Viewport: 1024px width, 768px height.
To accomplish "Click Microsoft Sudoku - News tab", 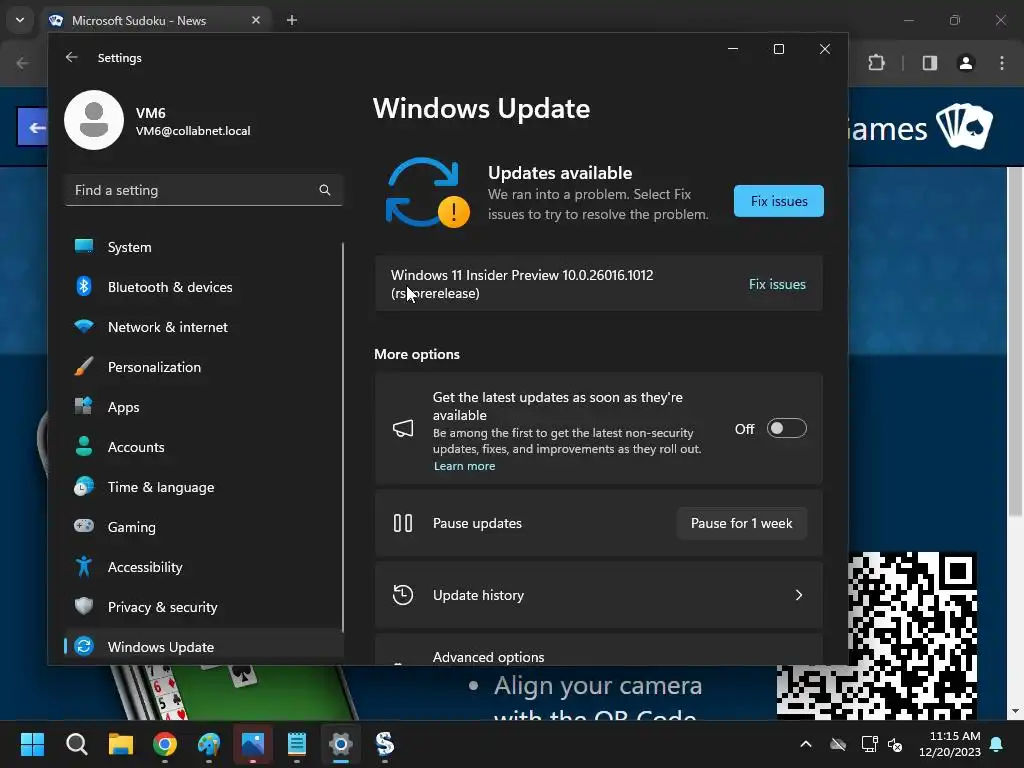I will point(155,20).
